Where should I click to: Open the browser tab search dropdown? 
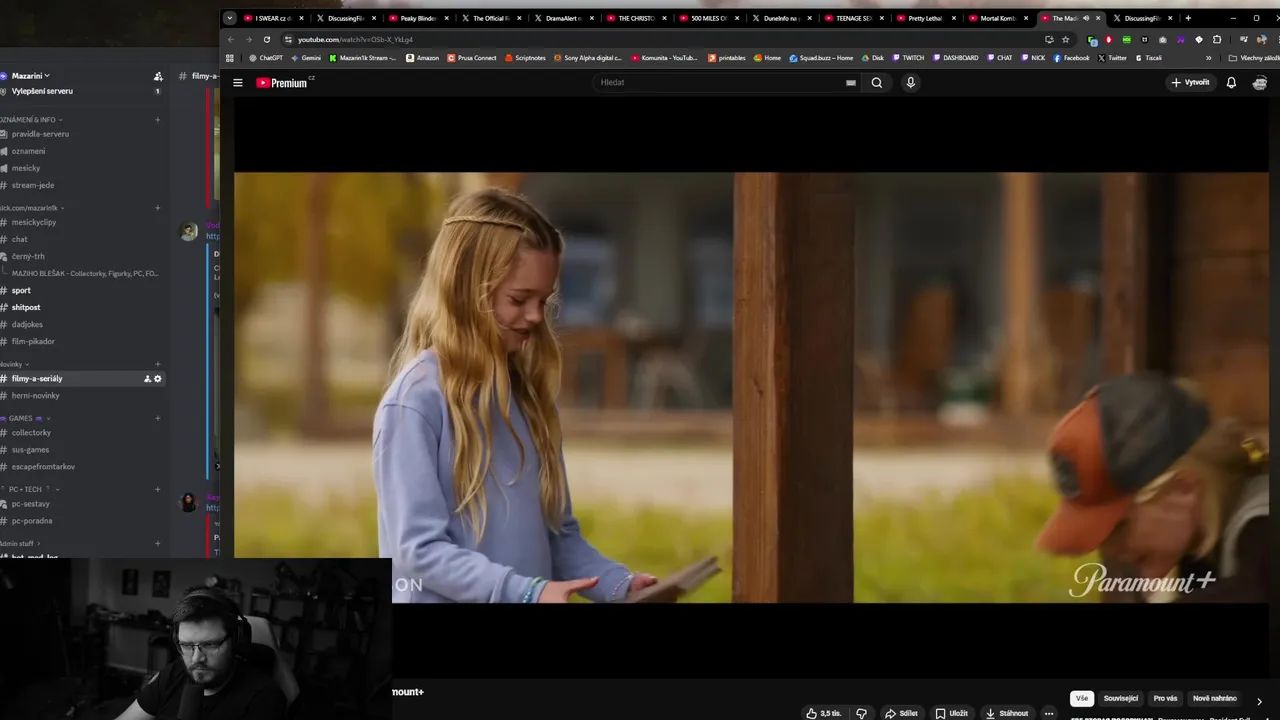coord(229,18)
